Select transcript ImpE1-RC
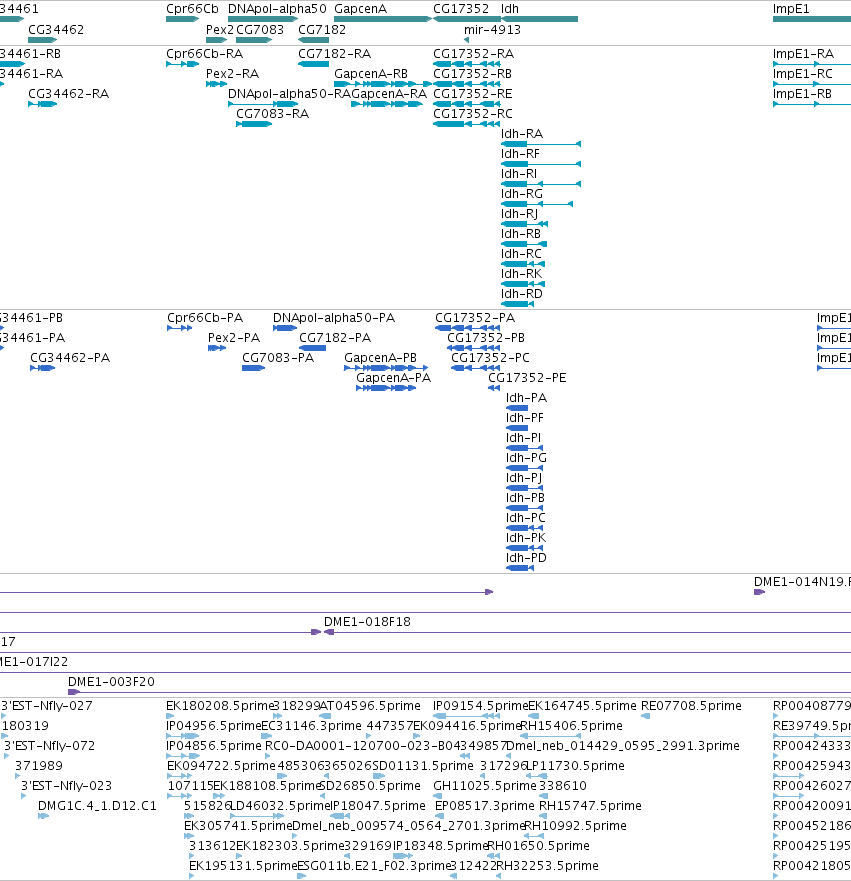 (803, 74)
